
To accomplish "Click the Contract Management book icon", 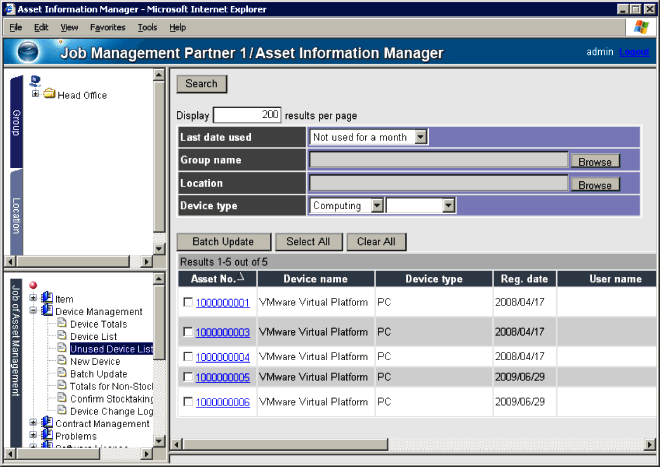I will [47, 424].
